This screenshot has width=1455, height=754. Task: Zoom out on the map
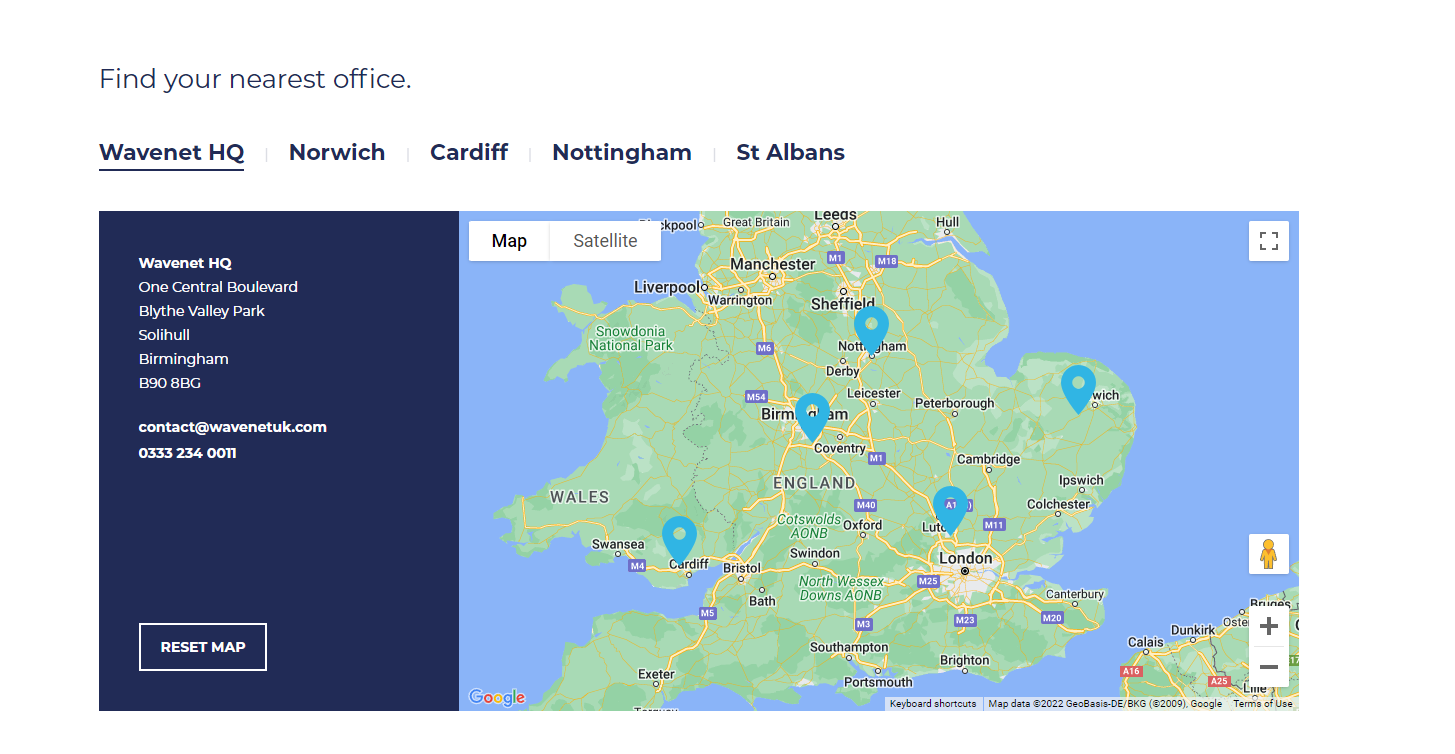[x=1268, y=667]
